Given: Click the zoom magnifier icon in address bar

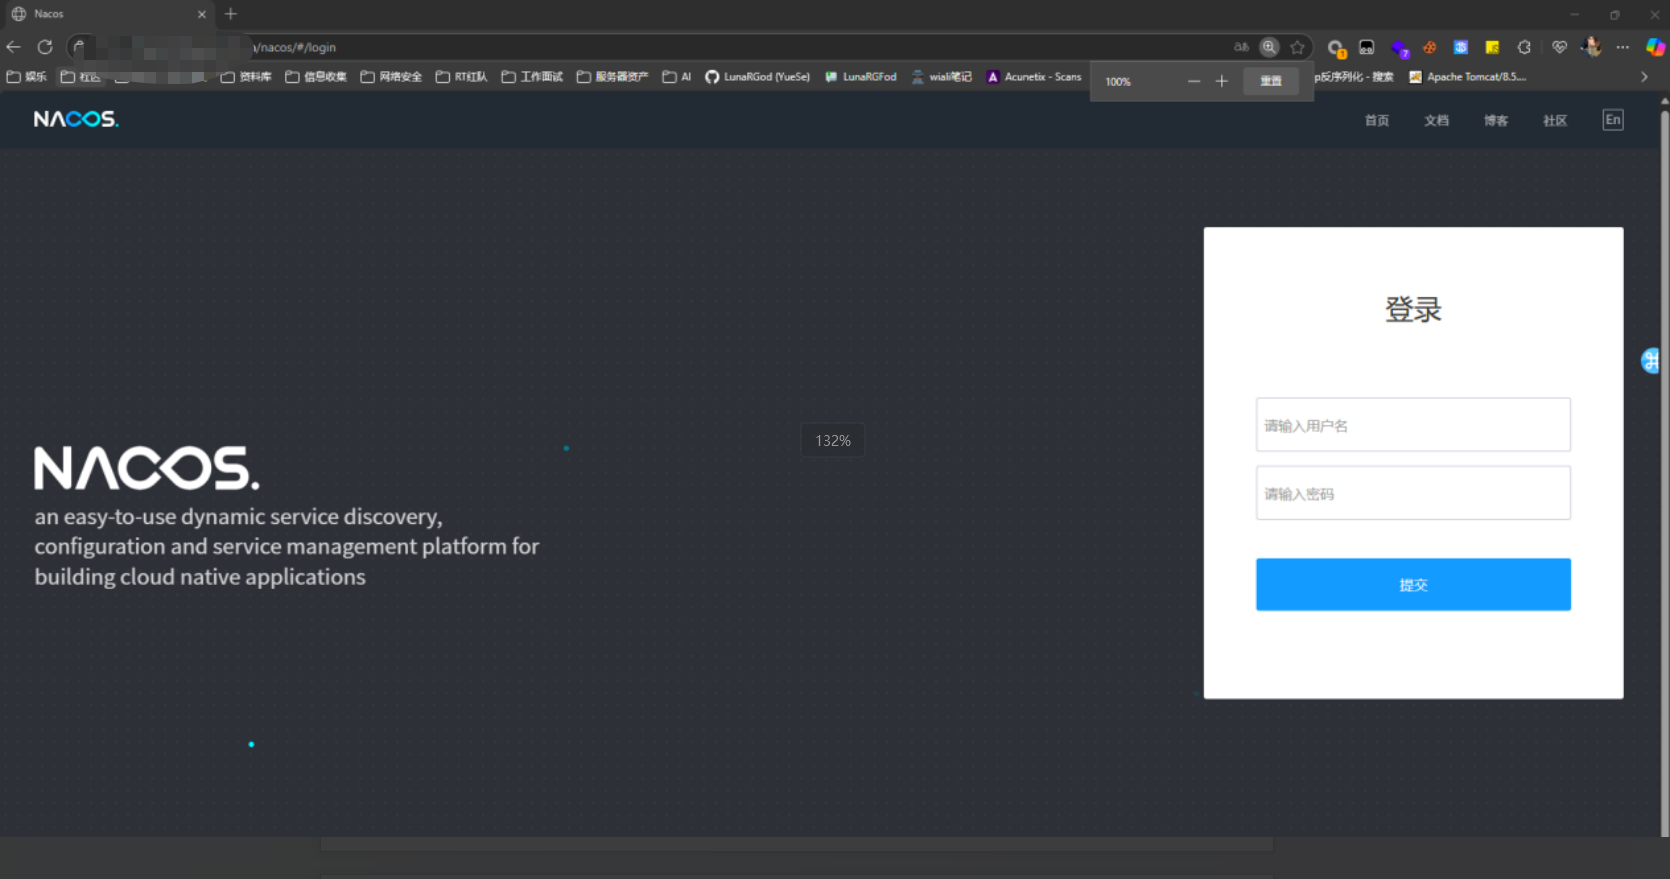Looking at the screenshot, I should click(x=1269, y=47).
